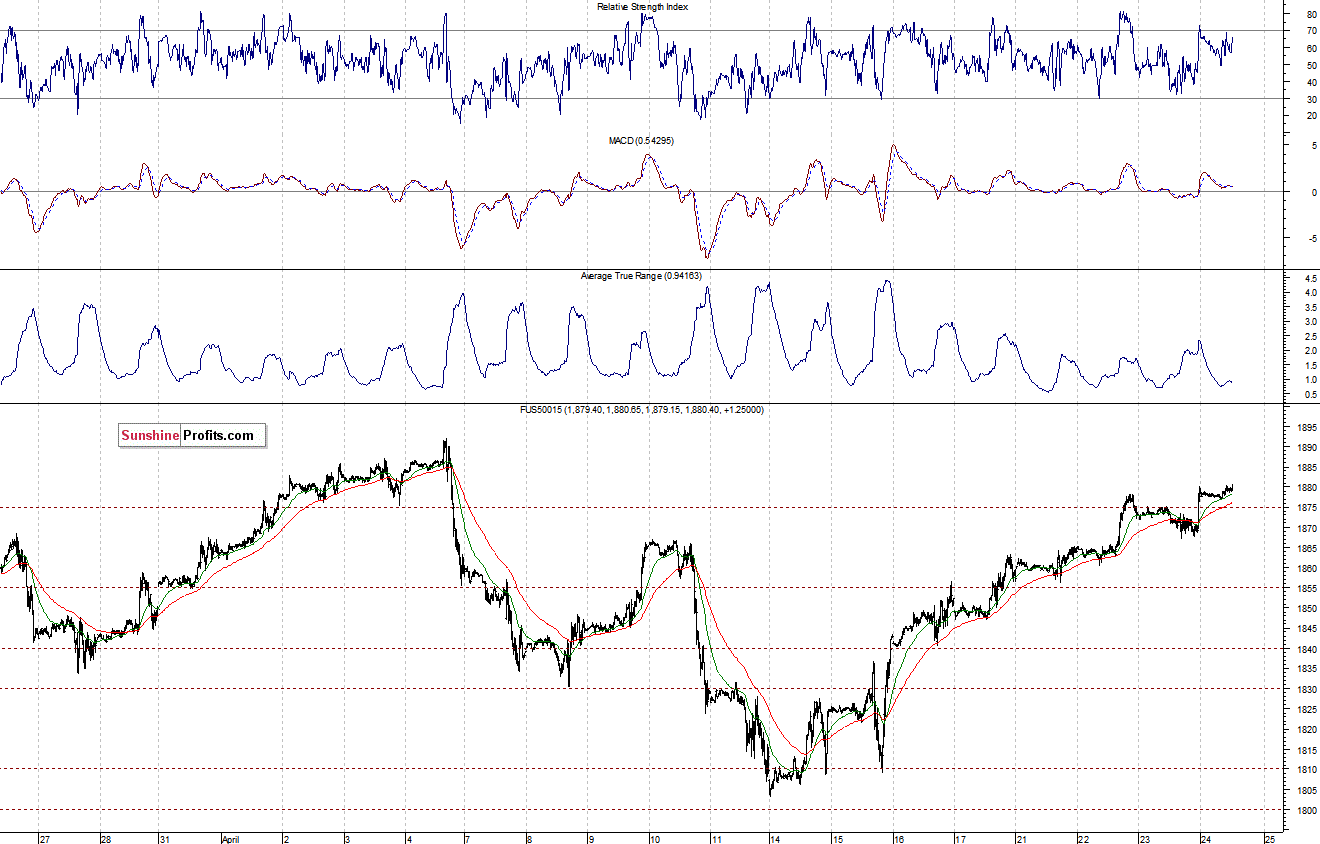Click the 1875 price axis label

(1308, 508)
